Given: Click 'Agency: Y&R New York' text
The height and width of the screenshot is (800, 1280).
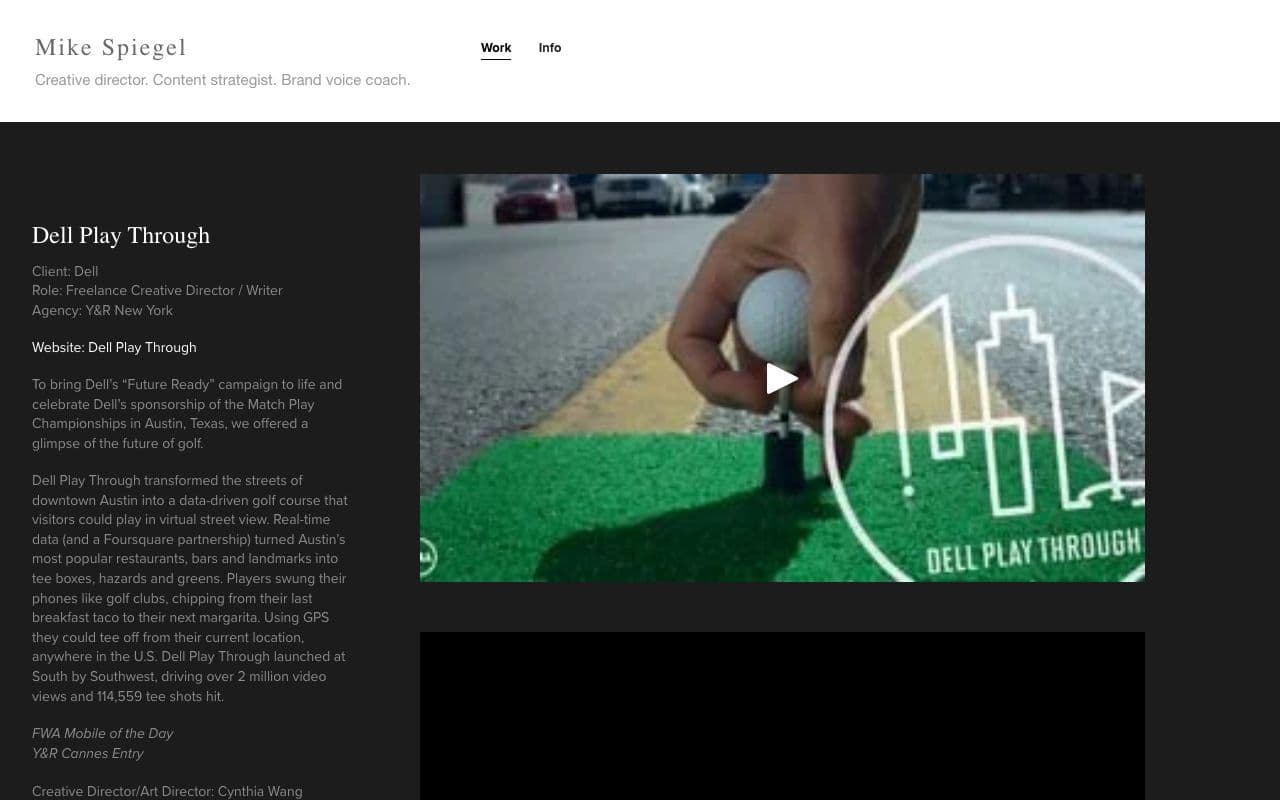Looking at the screenshot, I should (x=102, y=310).
